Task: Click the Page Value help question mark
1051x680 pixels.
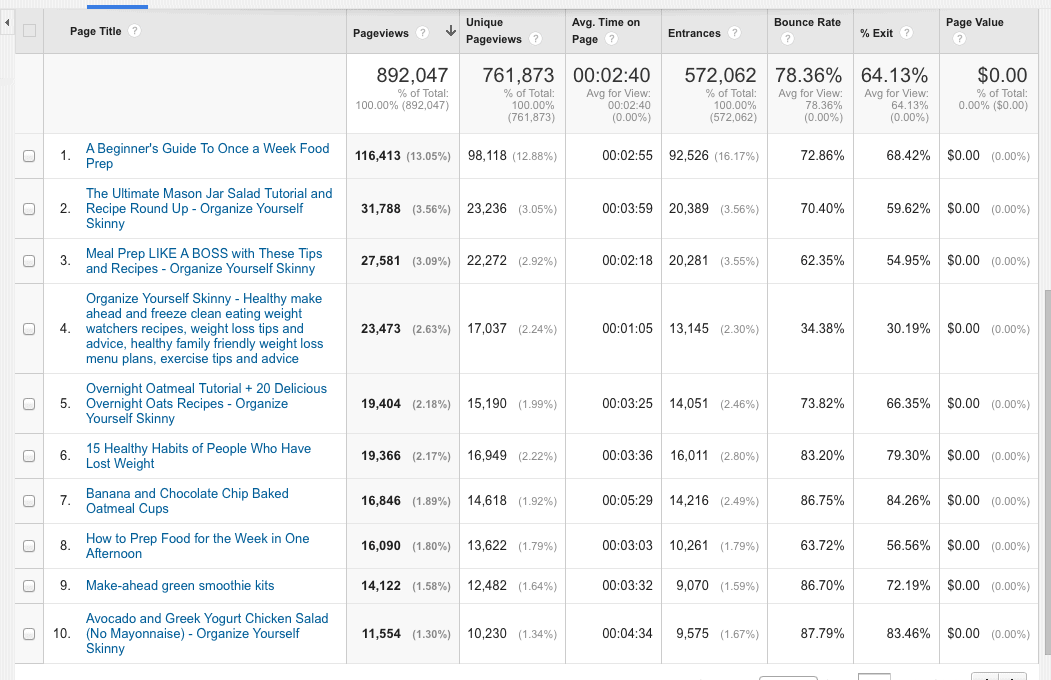Action: [x=959, y=39]
